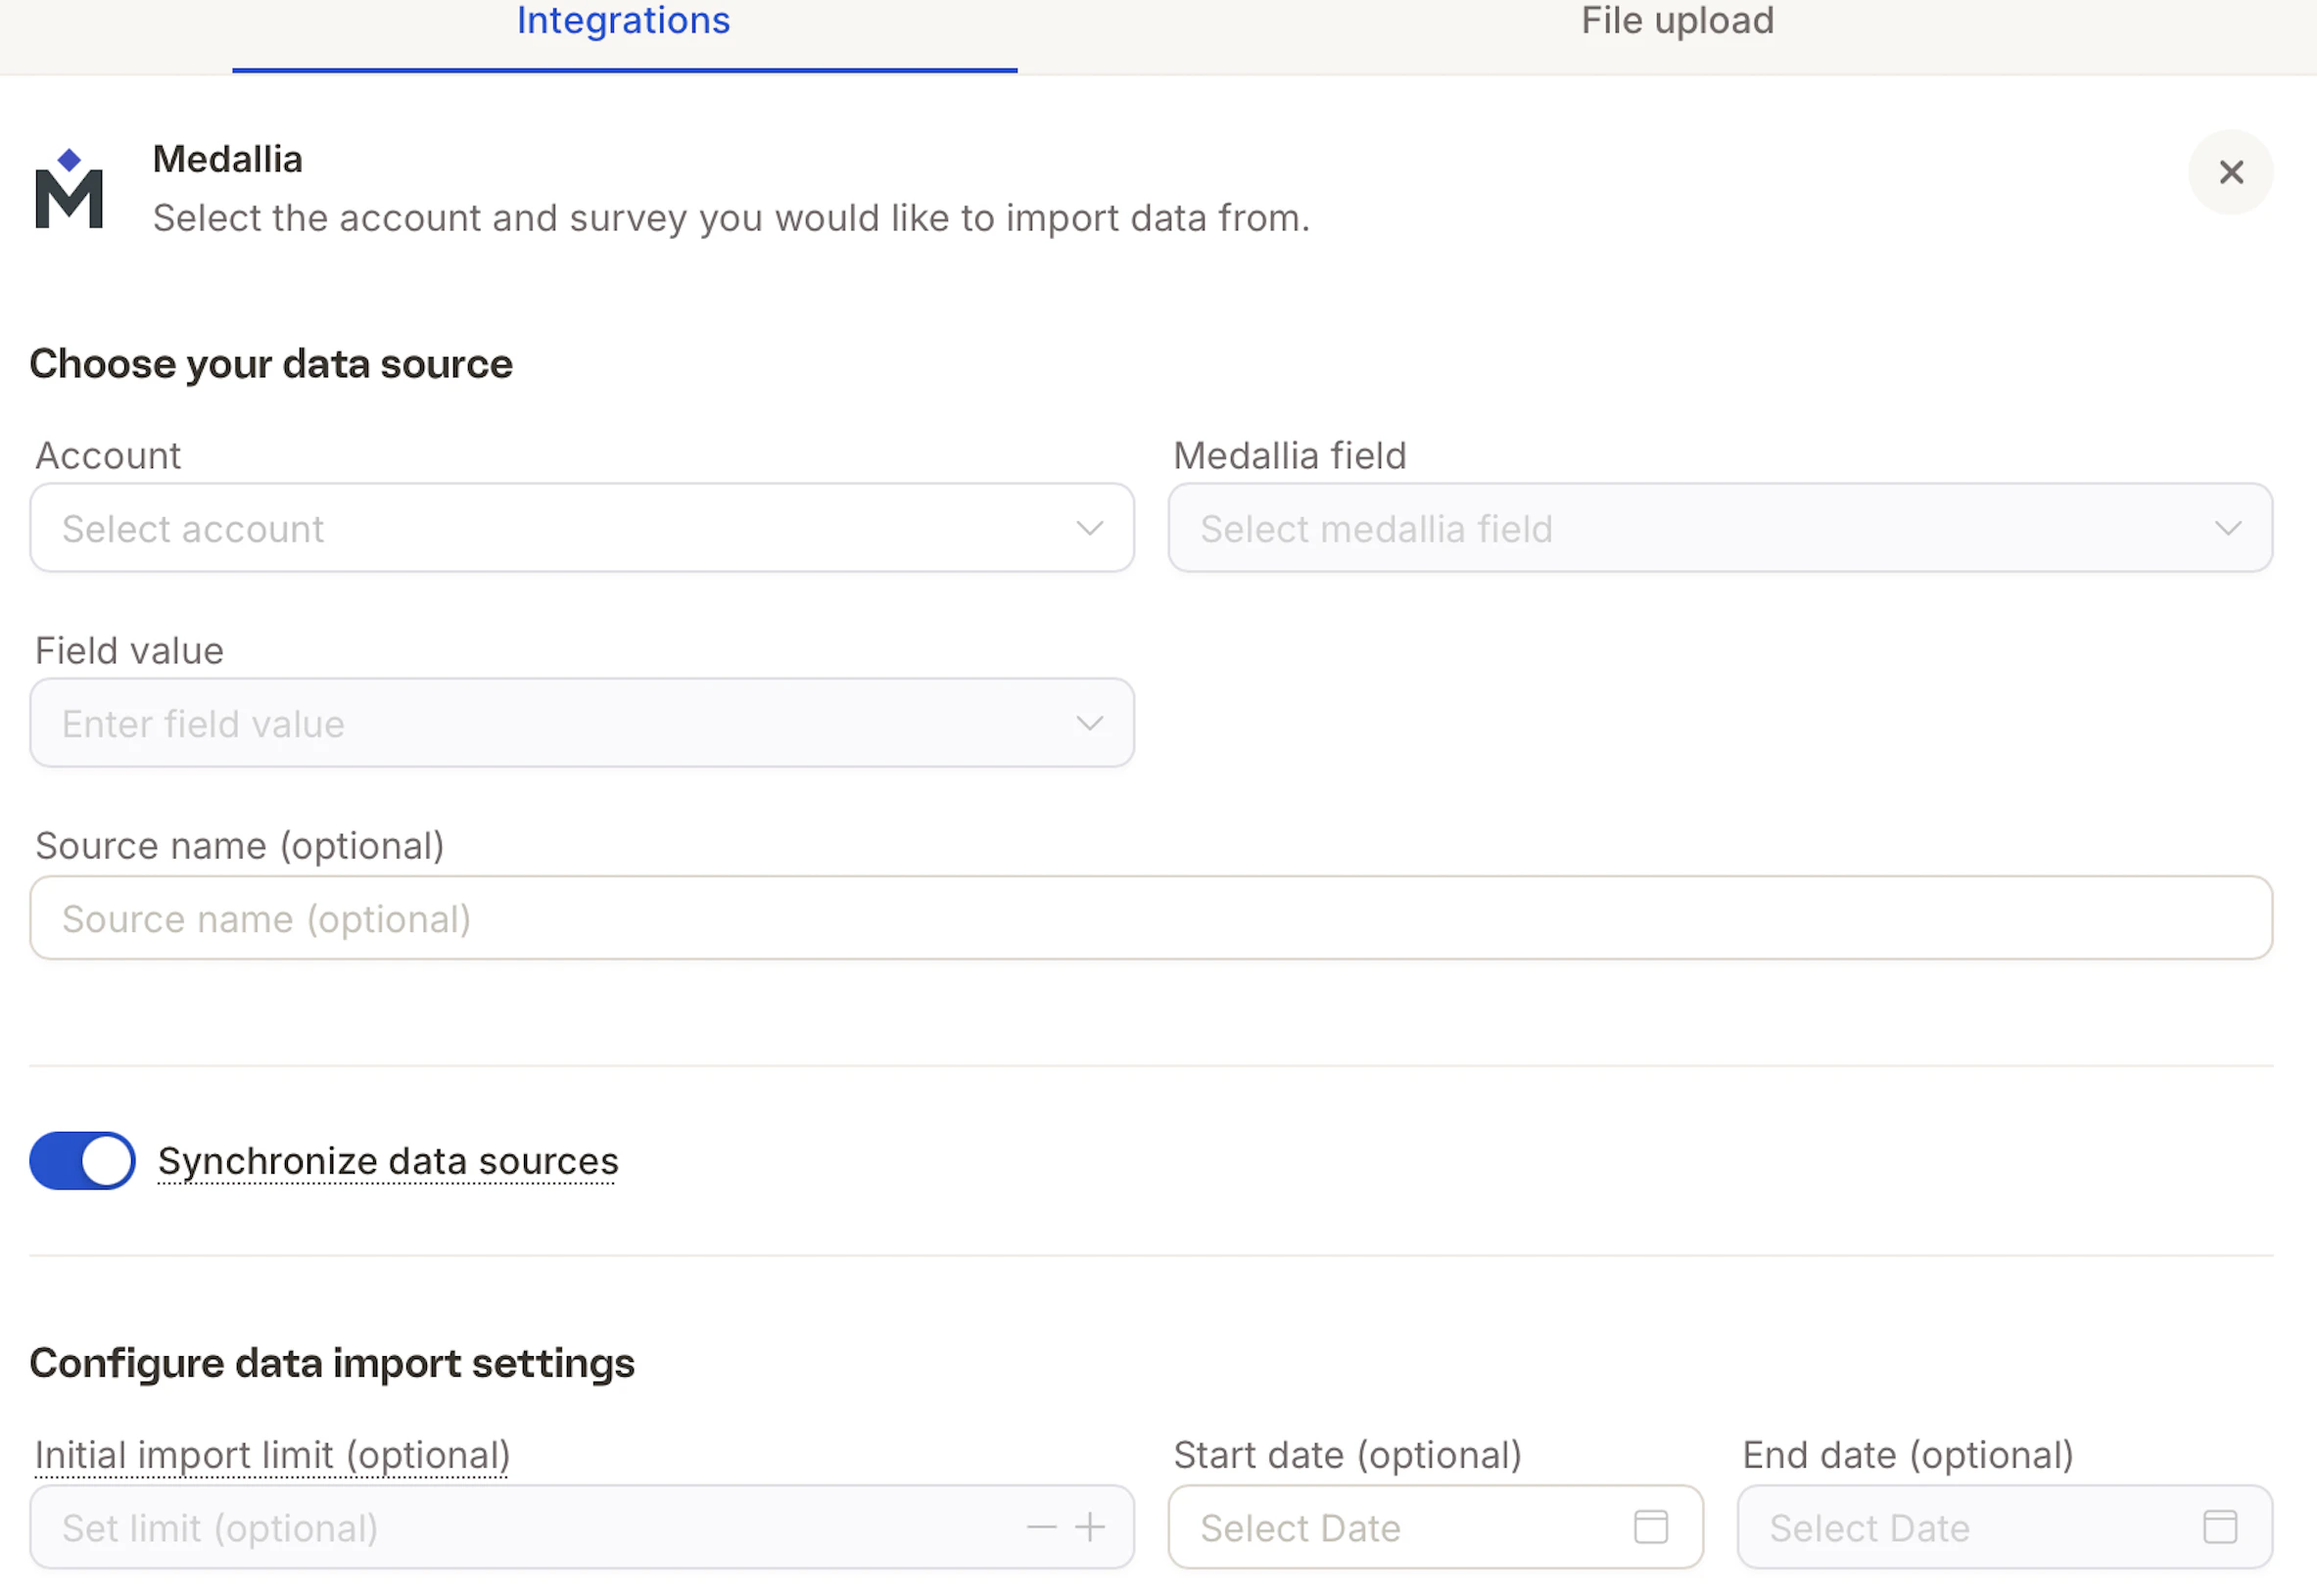Click the End date (optional) label
This screenshot has height=1596, width=2317.
click(1907, 1455)
